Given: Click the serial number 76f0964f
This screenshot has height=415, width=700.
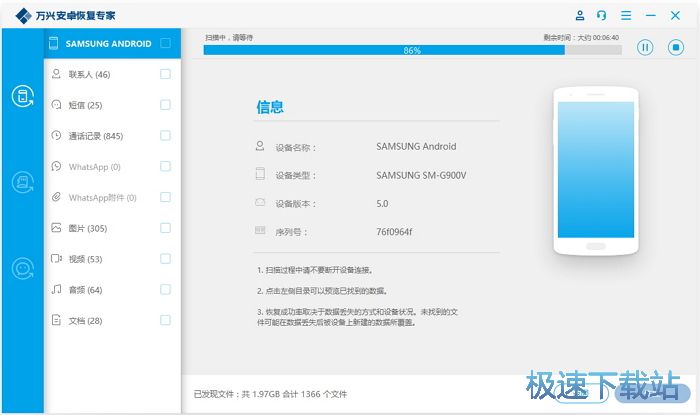Looking at the screenshot, I should point(394,232).
